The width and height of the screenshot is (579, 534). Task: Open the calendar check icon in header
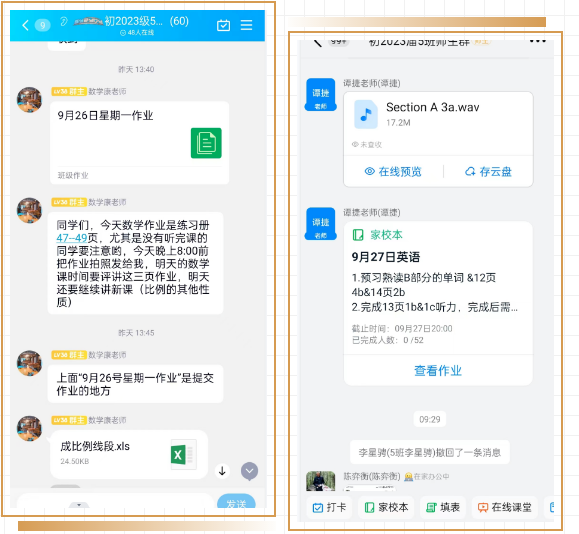pos(223,25)
